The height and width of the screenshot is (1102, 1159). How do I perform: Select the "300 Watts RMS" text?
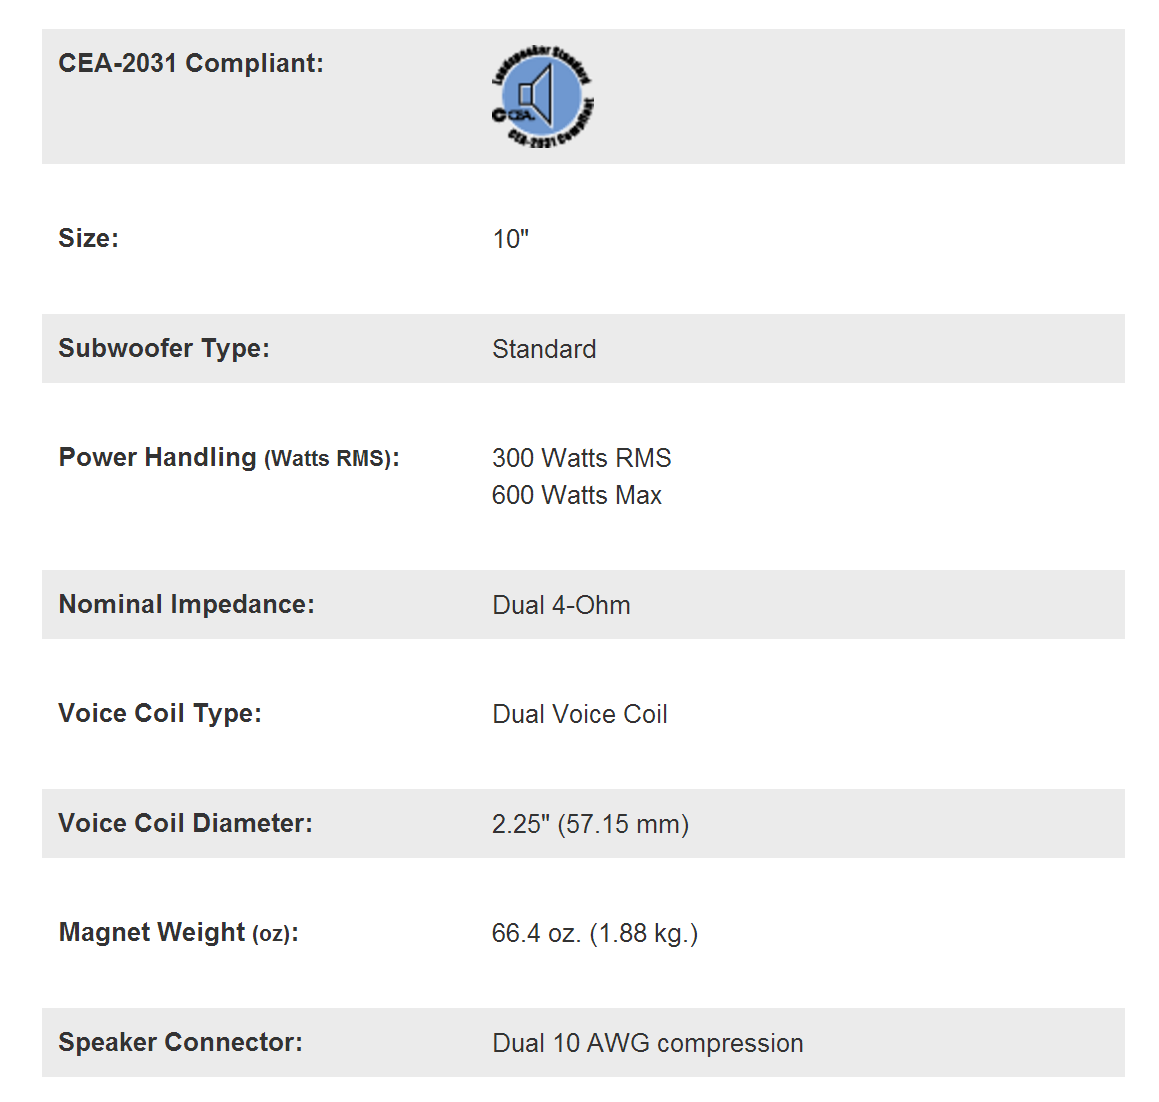581,458
